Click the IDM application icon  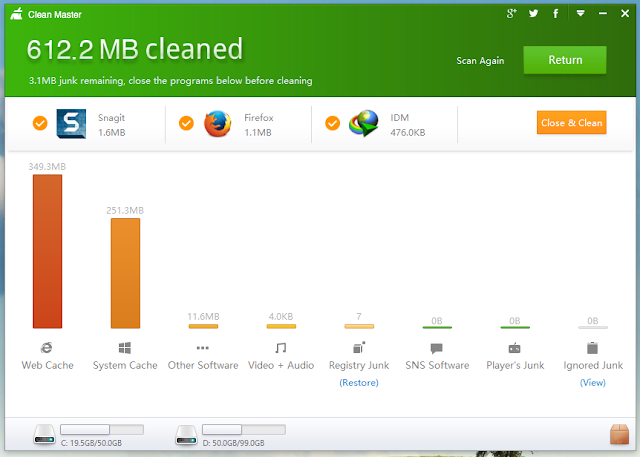[x=364, y=124]
